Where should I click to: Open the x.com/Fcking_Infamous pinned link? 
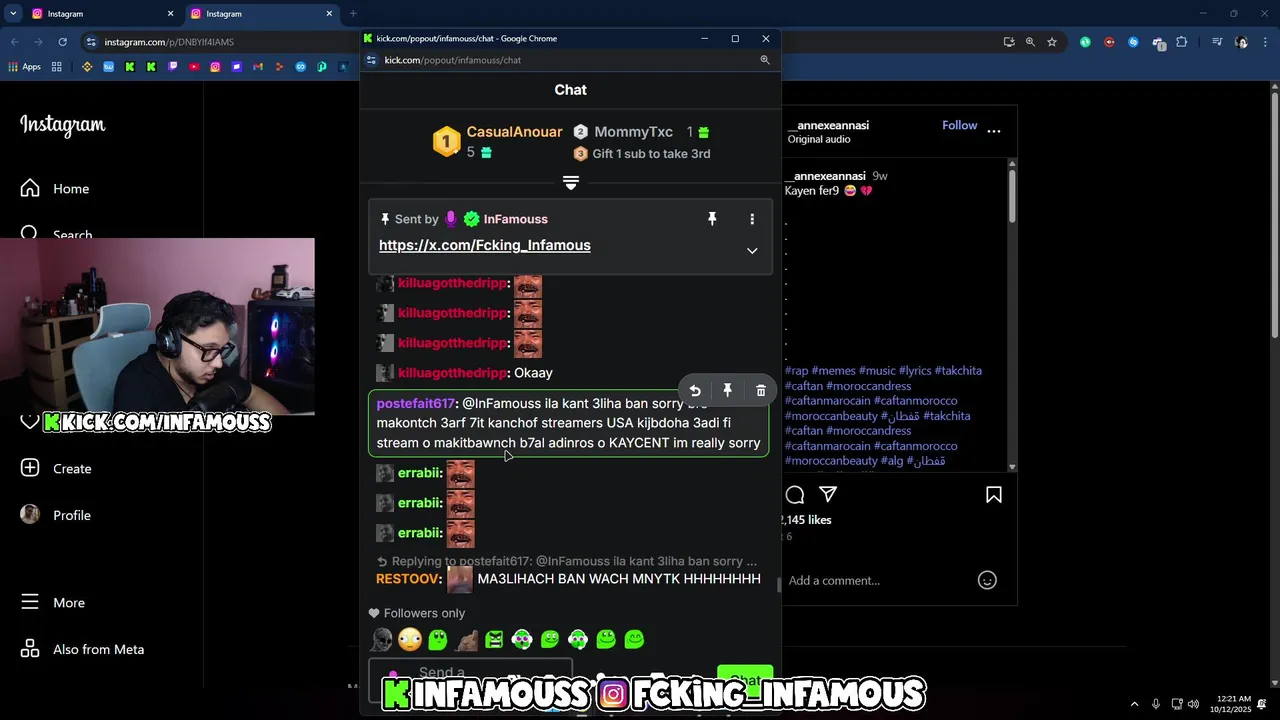coord(485,245)
